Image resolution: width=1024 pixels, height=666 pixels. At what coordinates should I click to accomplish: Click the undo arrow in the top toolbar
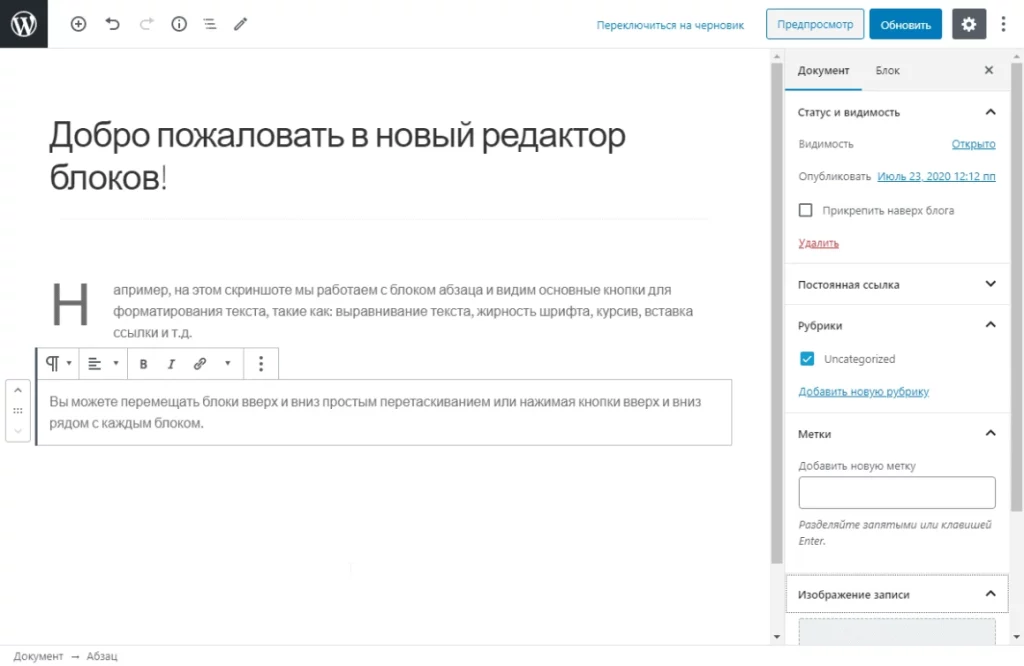coord(110,24)
